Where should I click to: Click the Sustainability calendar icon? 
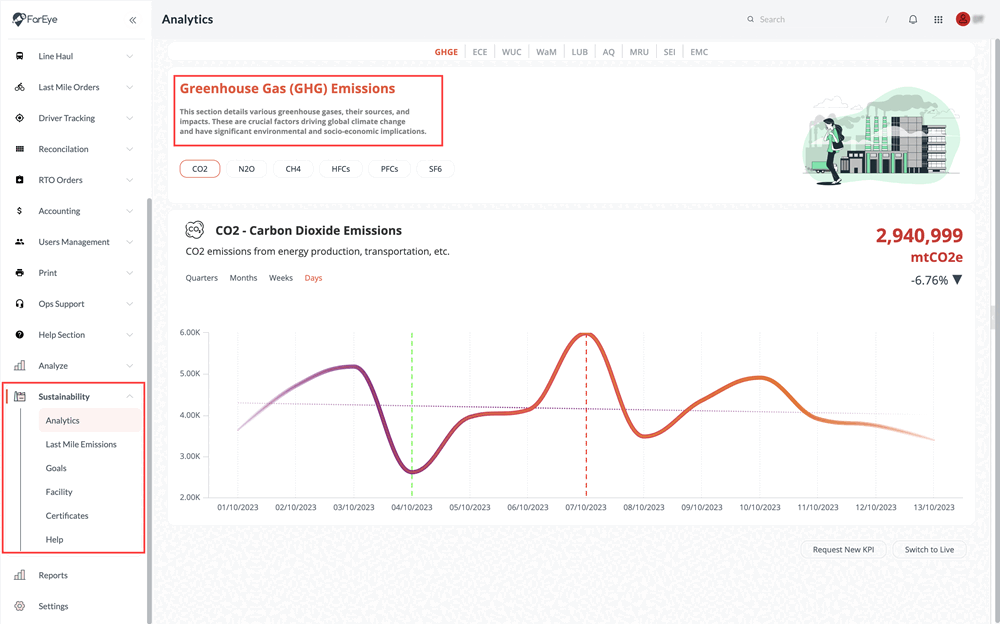pos(20,396)
